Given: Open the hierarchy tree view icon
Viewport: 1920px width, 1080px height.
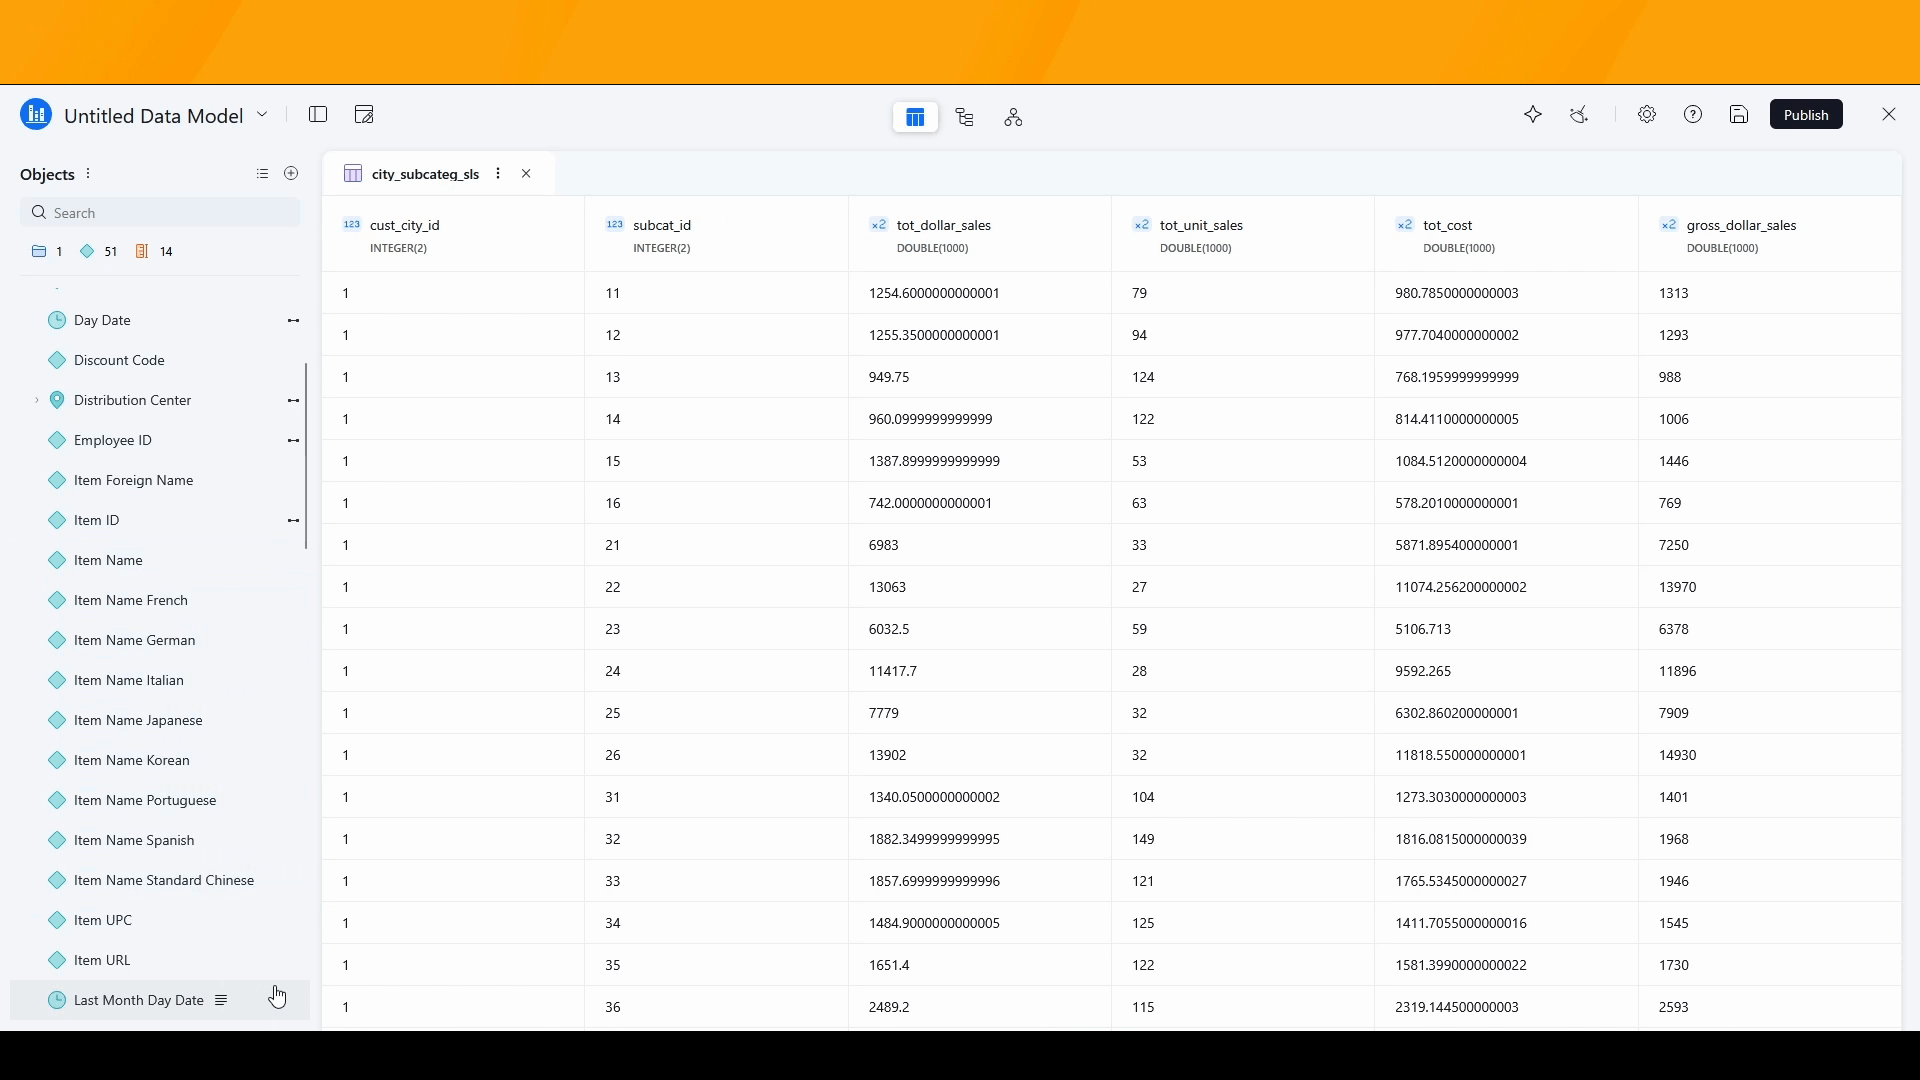Looking at the screenshot, I should [x=965, y=118].
